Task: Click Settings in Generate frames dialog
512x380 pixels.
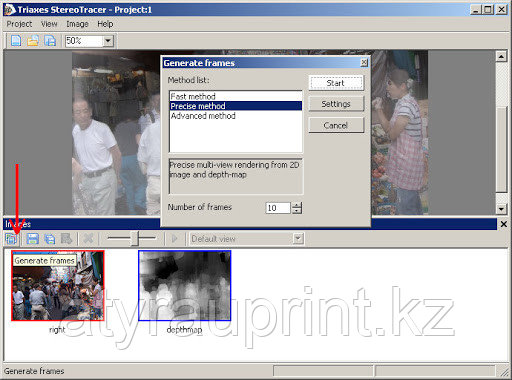Action: click(x=336, y=104)
